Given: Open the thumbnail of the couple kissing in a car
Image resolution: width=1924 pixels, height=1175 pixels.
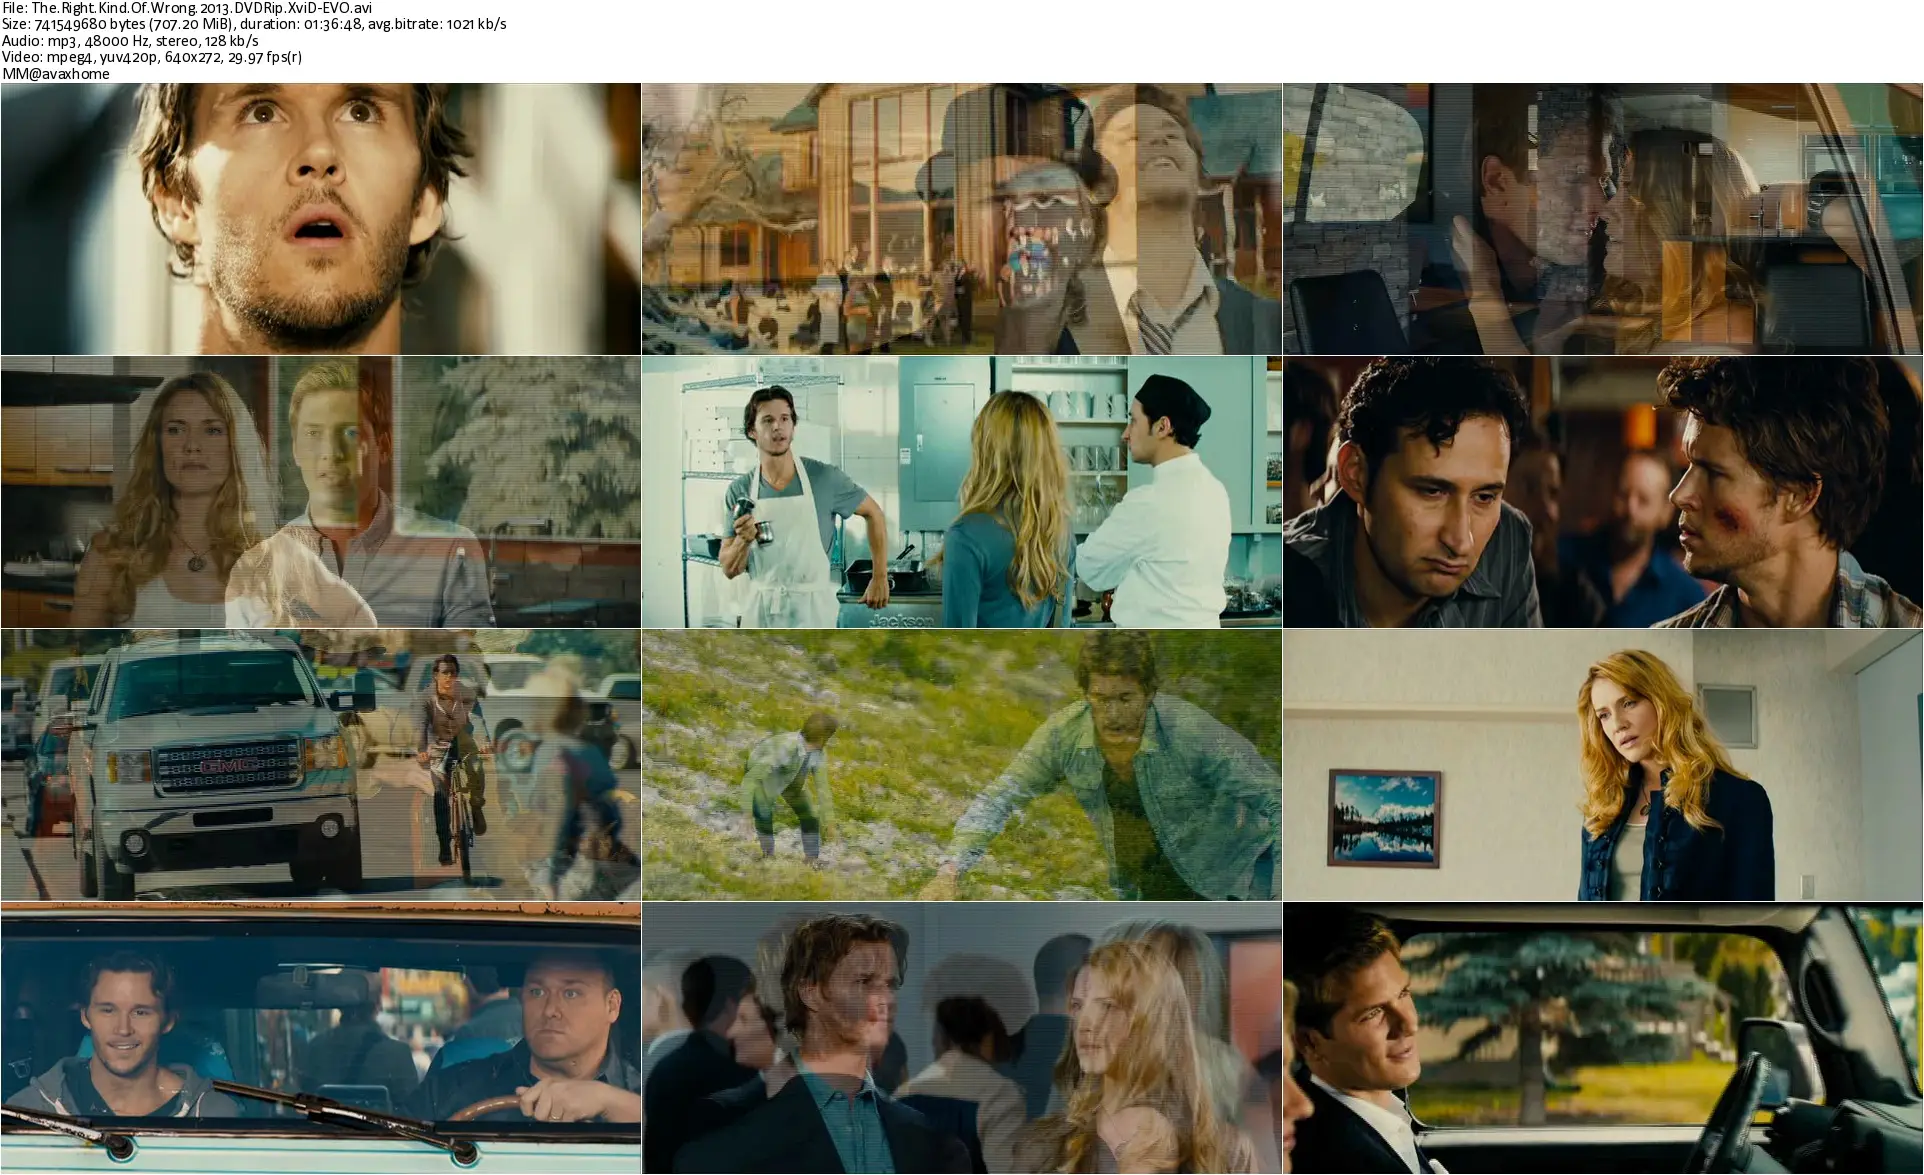Looking at the screenshot, I should point(1603,219).
